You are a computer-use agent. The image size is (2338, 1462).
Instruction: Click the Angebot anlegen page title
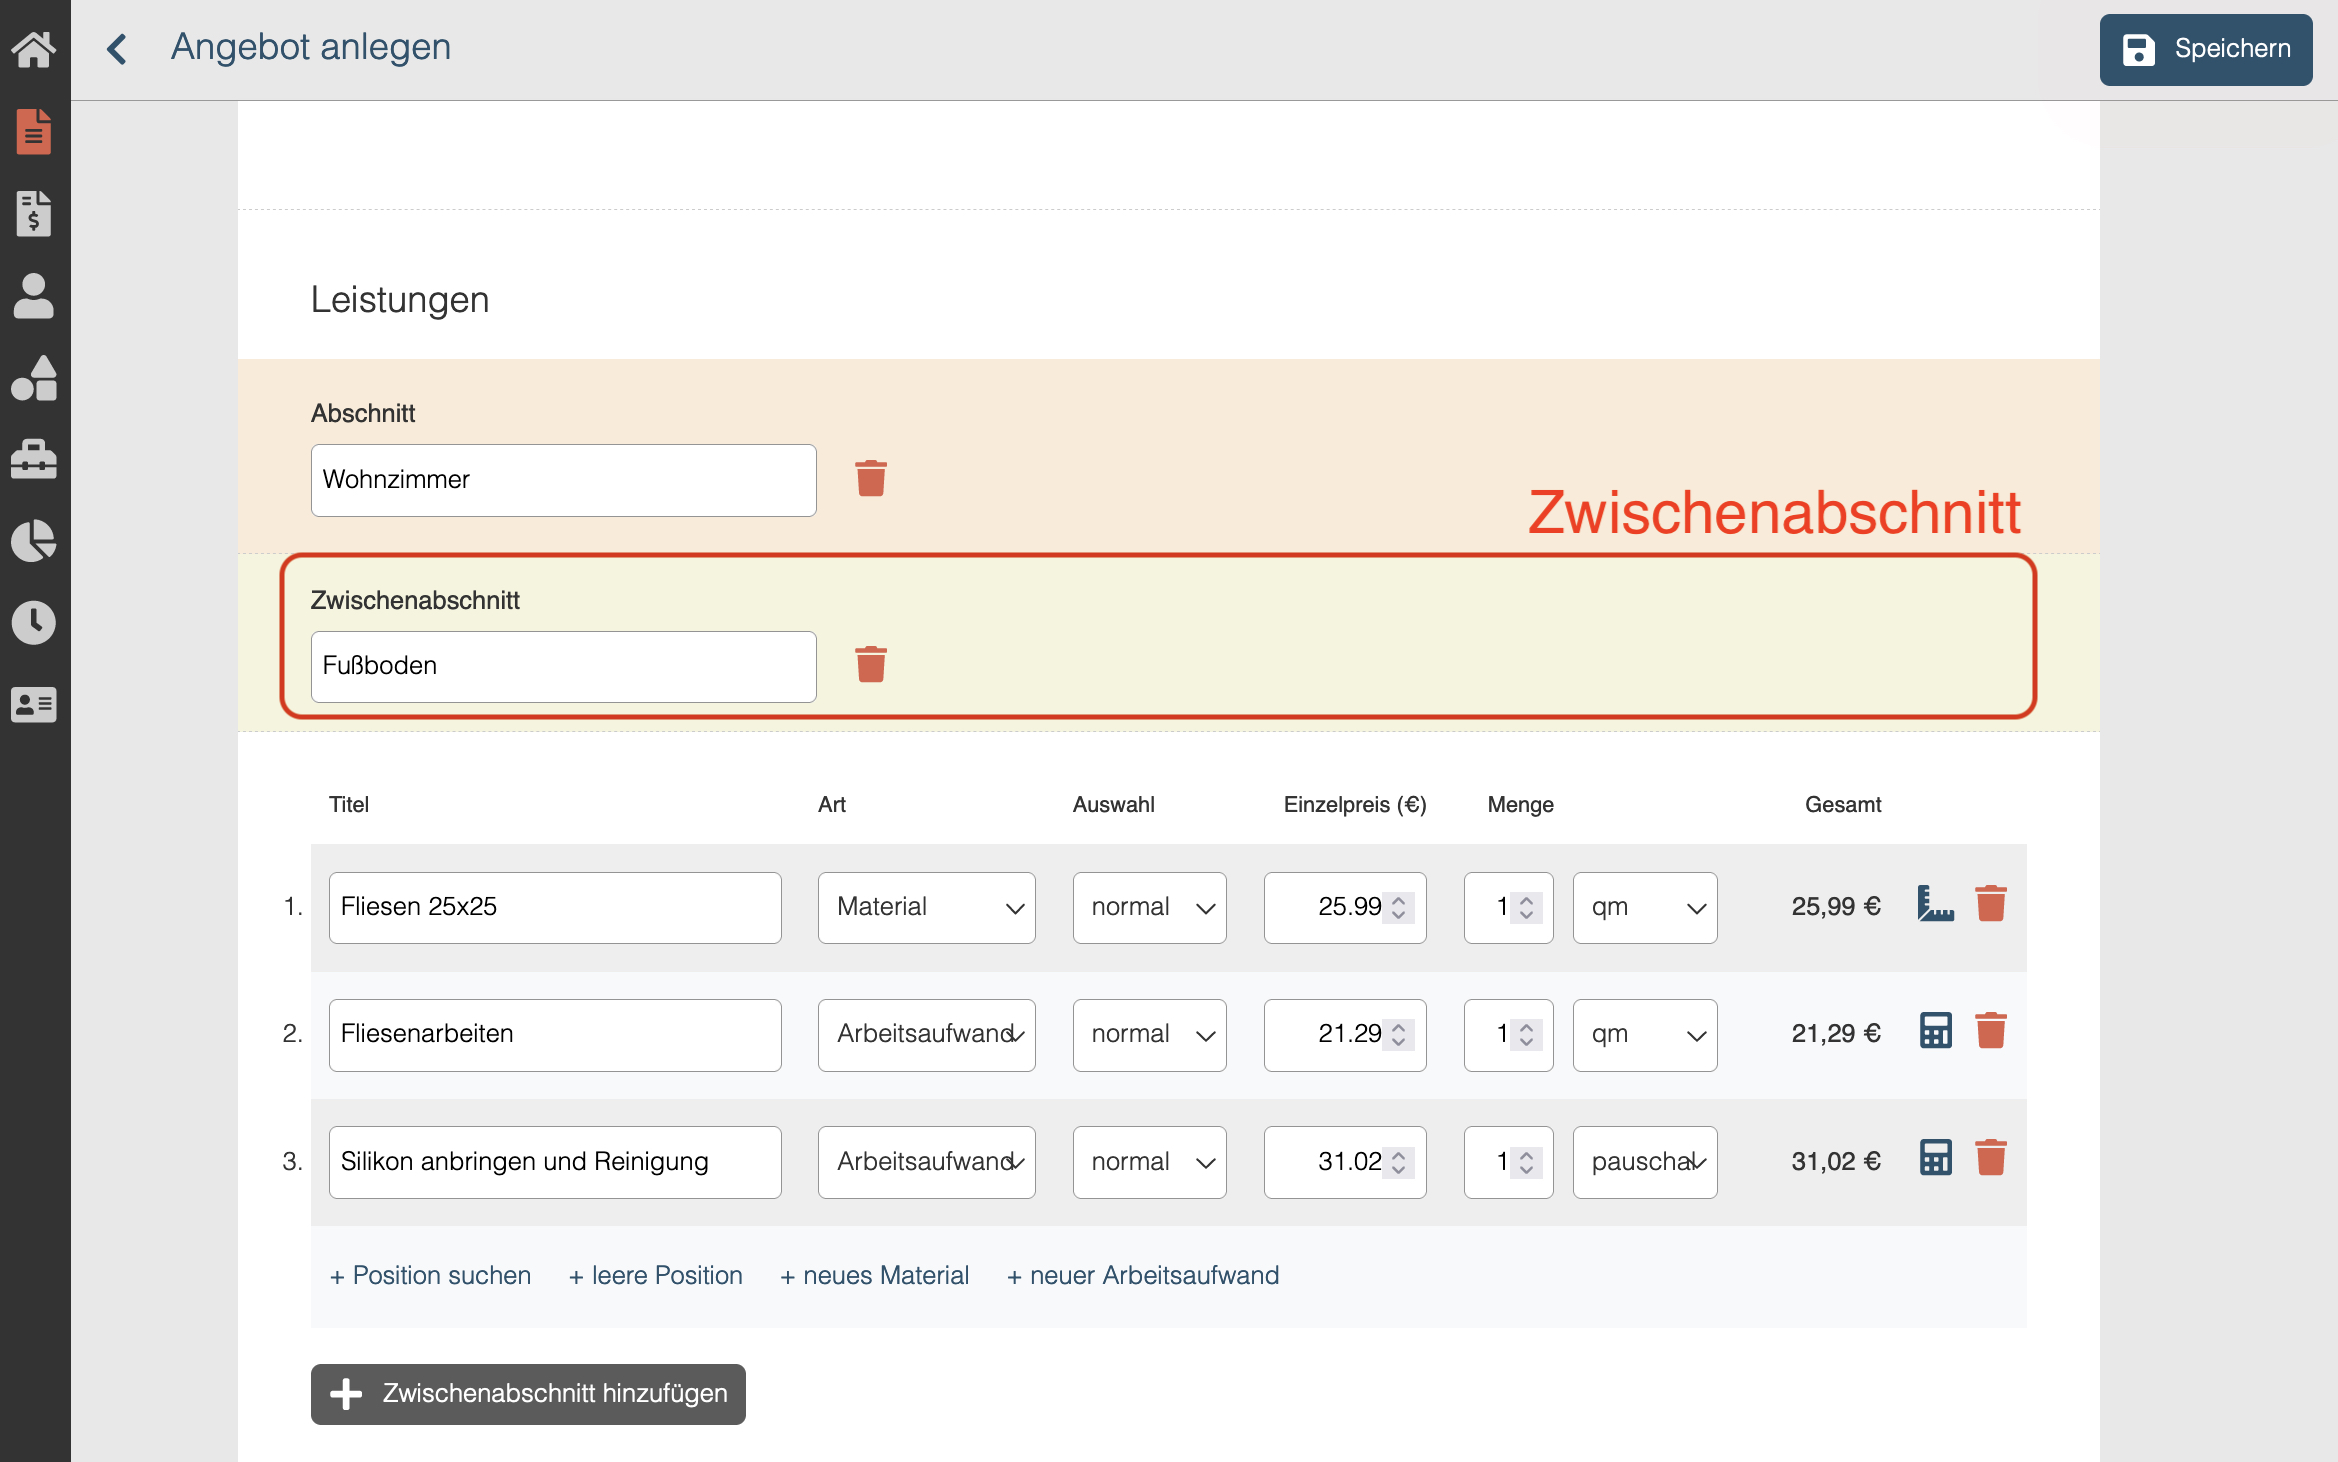[x=311, y=47]
